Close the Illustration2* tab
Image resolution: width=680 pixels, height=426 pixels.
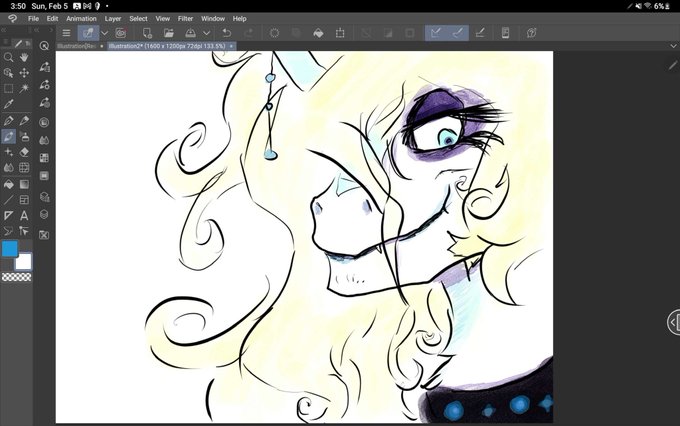(232, 46)
